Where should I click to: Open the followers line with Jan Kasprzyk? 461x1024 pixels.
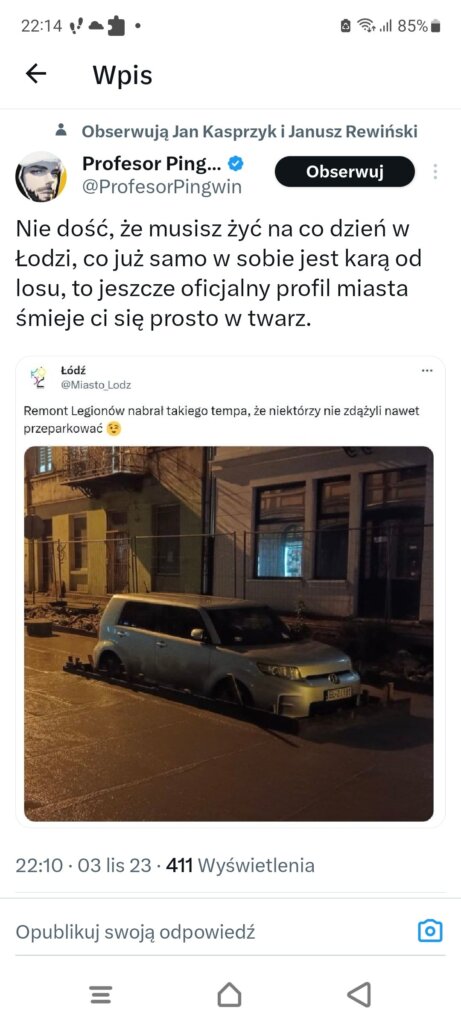coord(249,132)
